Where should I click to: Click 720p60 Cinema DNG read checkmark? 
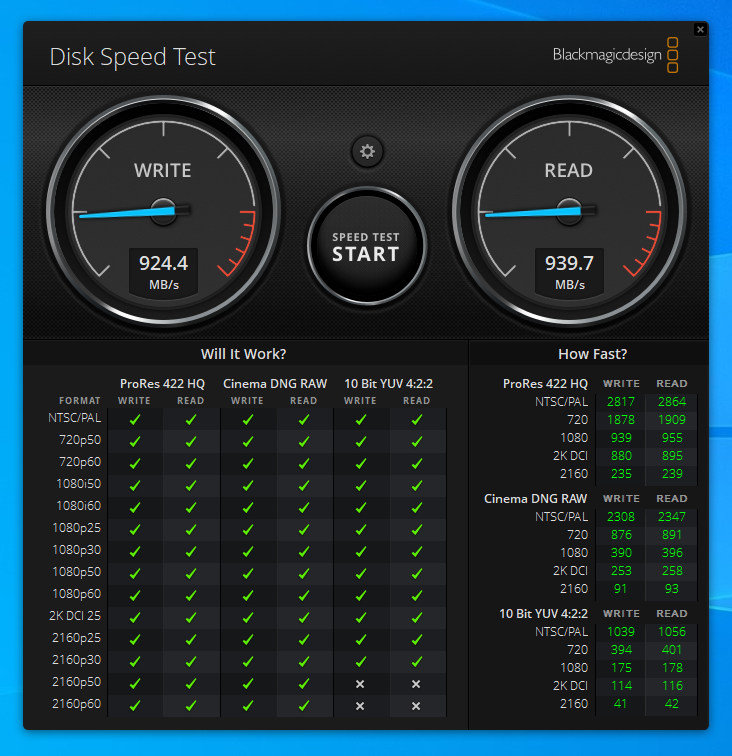(x=304, y=463)
